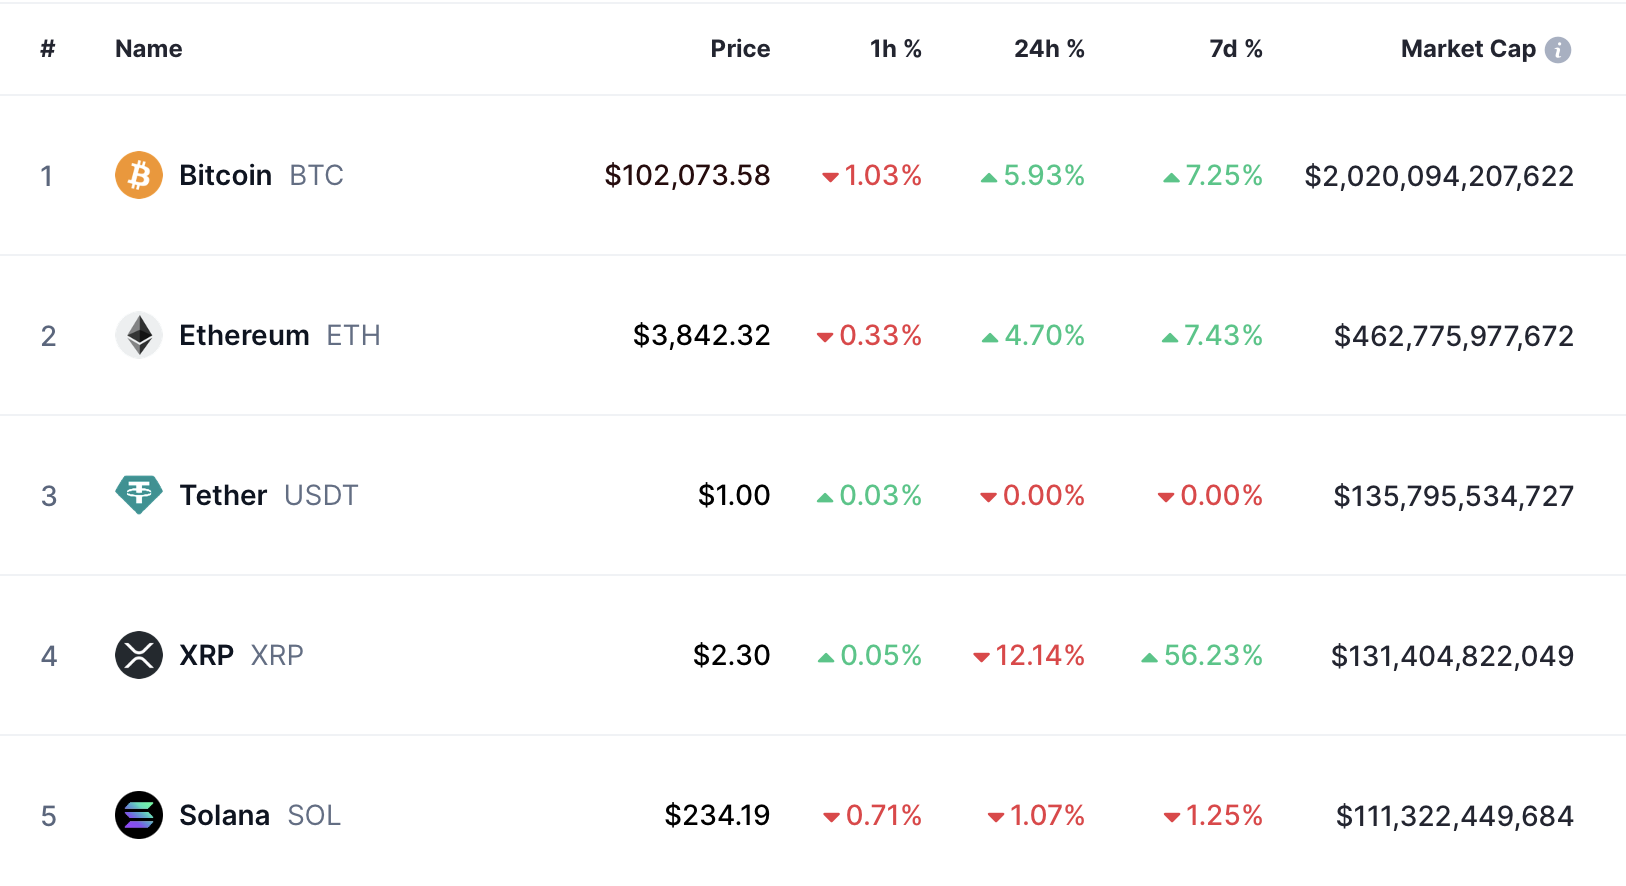Click the XRP black logo icon
This screenshot has width=1626, height=886.
click(139, 655)
